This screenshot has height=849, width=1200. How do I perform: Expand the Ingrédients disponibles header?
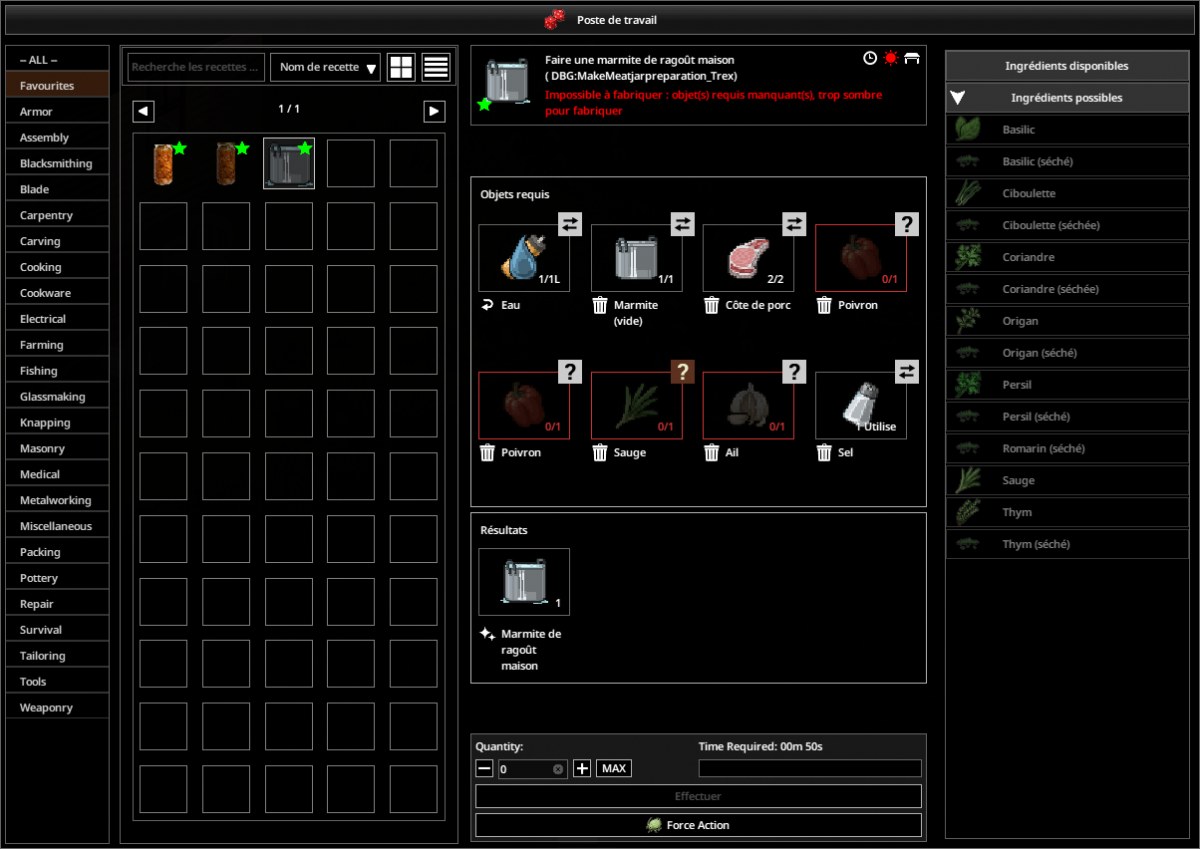coord(1067,66)
